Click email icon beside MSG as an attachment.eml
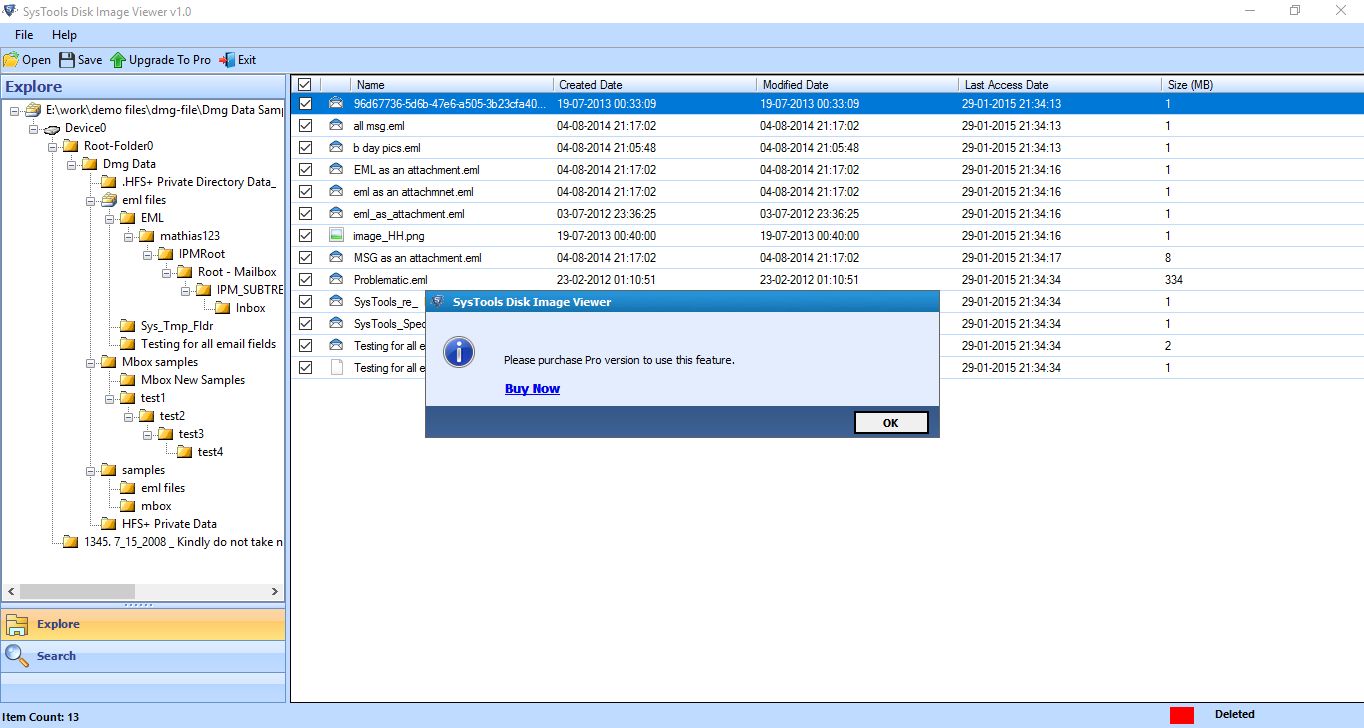This screenshot has height=728, width=1364. (x=336, y=257)
